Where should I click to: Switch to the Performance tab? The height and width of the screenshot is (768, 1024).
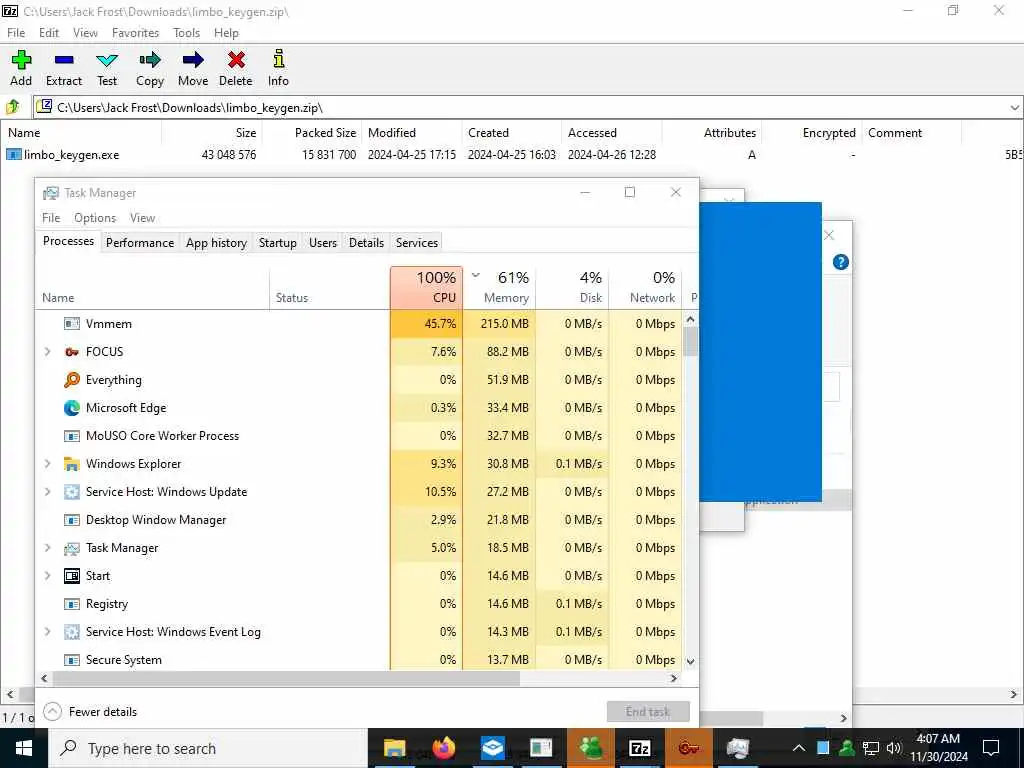[x=140, y=243]
